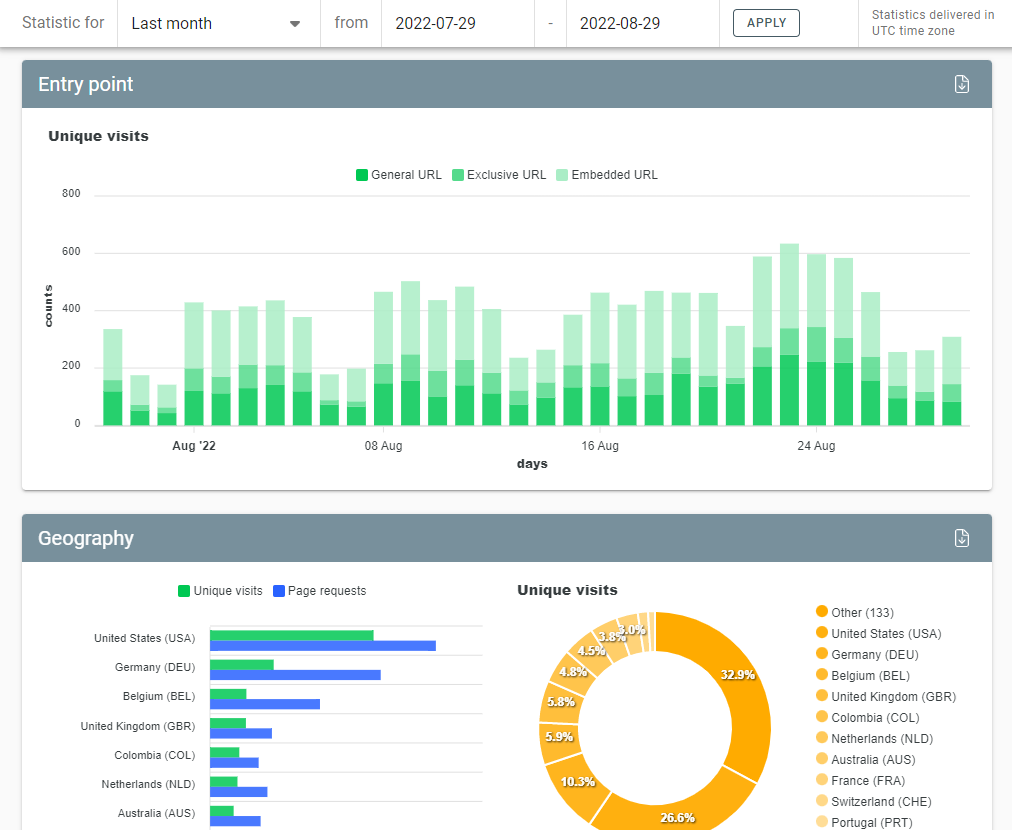Screen dimensions: 1012x830
Task: Toggle Page requests legend in Geography bar chart
Action: [x=319, y=591]
